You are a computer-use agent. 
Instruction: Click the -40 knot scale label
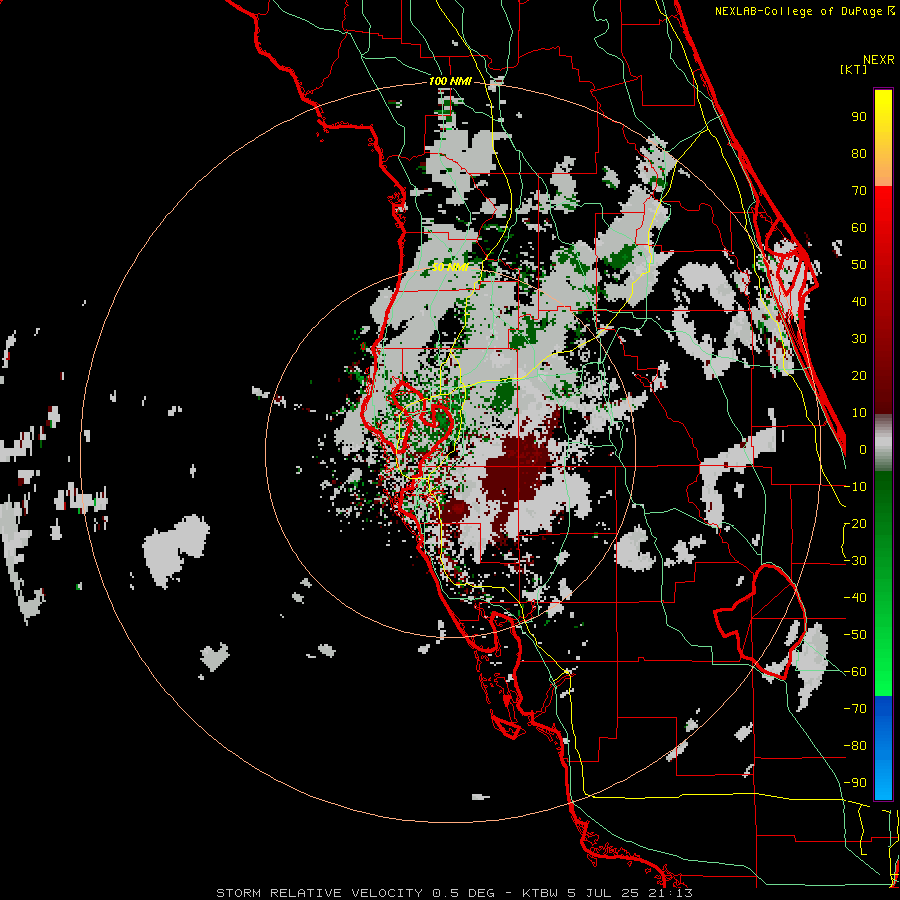pos(855,598)
